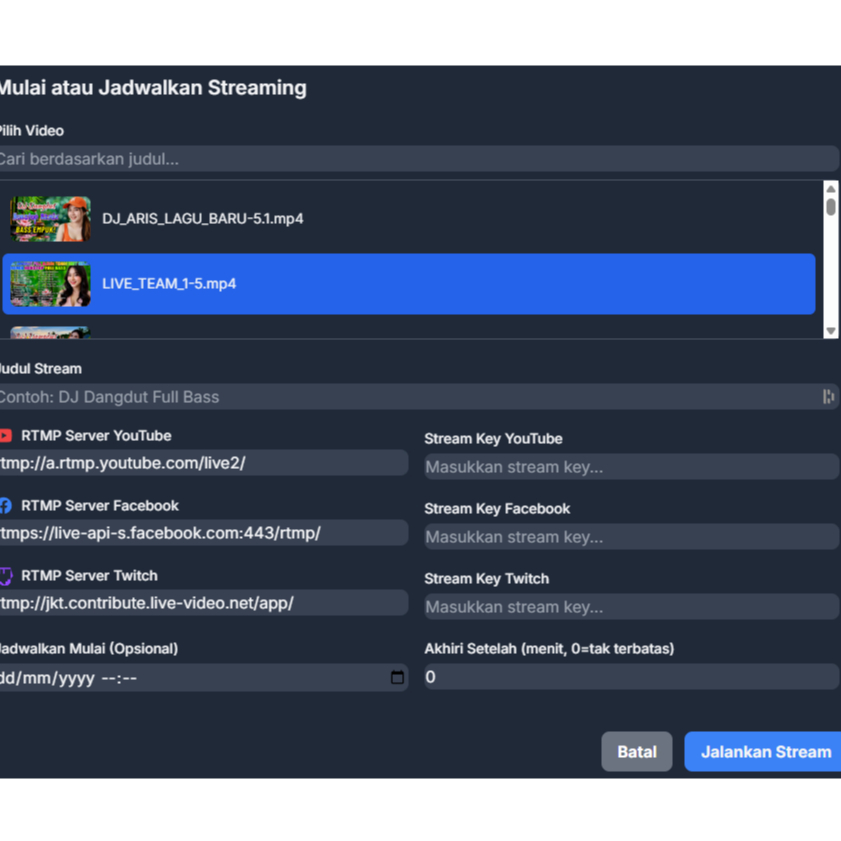Click the Cari berdasarkan judul search box

(x=420, y=158)
